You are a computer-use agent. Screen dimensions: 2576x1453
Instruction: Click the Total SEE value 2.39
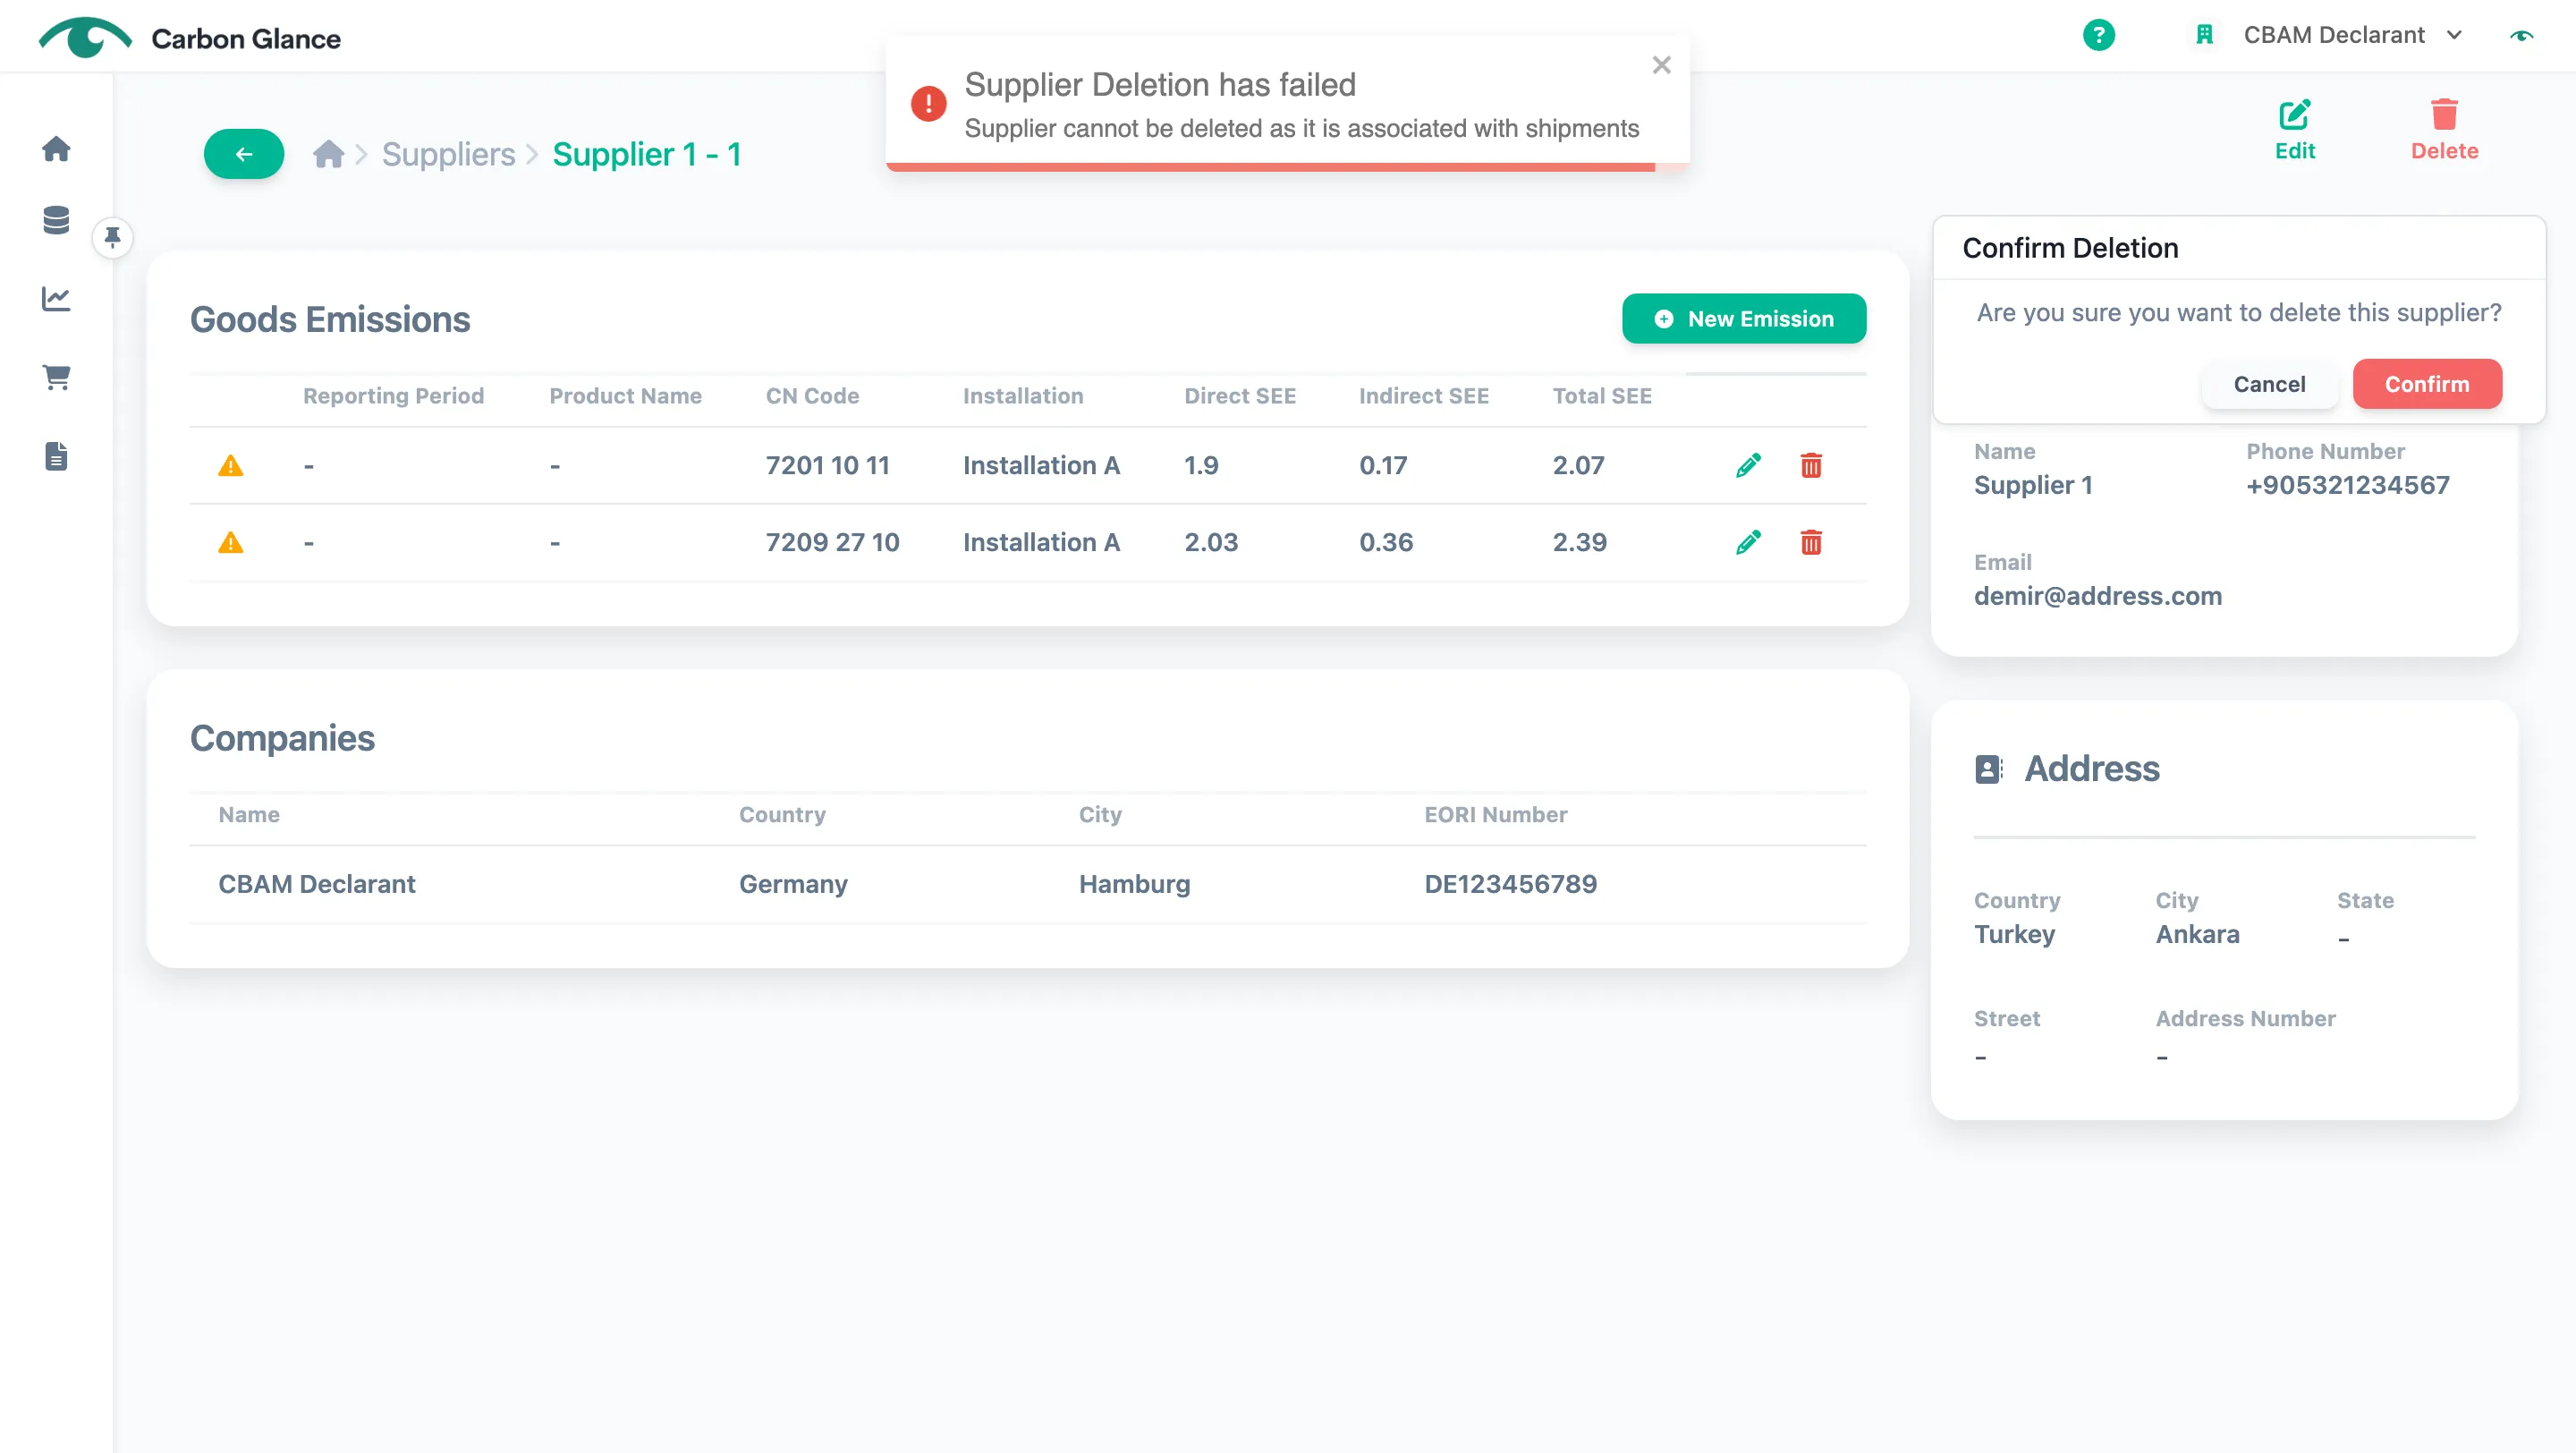[x=1579, y=543]
